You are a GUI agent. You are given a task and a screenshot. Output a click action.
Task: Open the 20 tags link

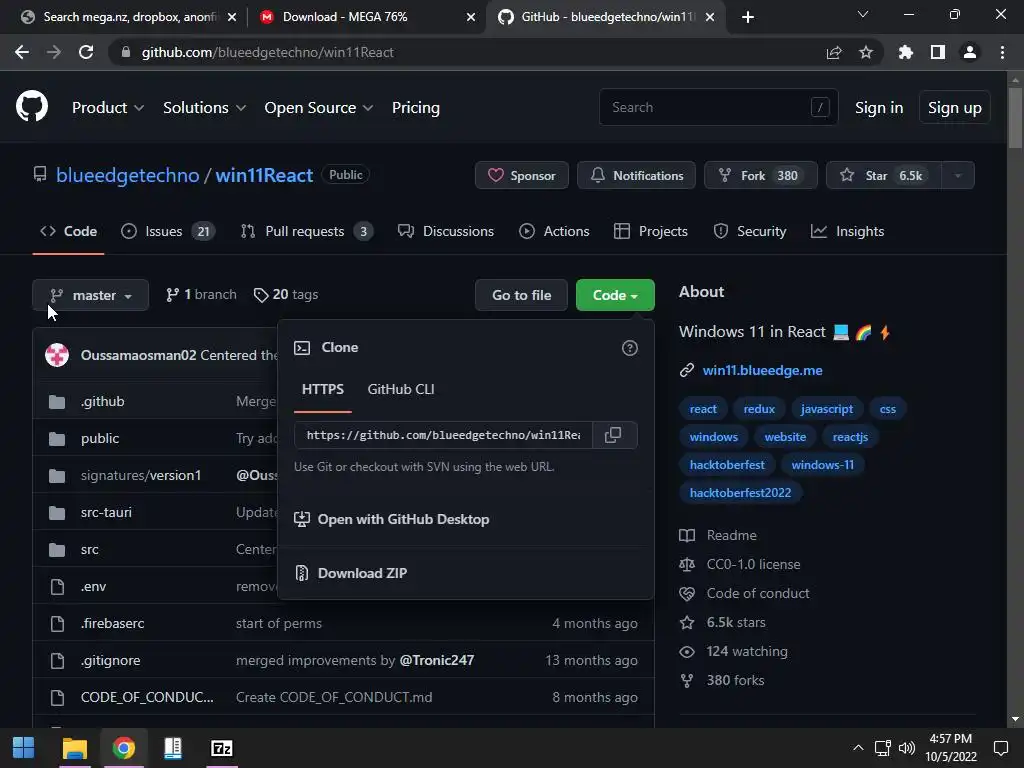click(x=286, y=295)
